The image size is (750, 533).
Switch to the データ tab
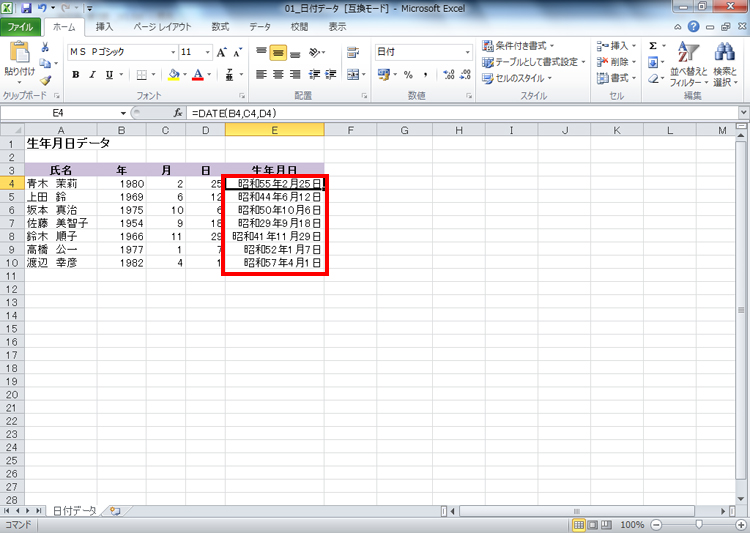[x=260, y=27]
